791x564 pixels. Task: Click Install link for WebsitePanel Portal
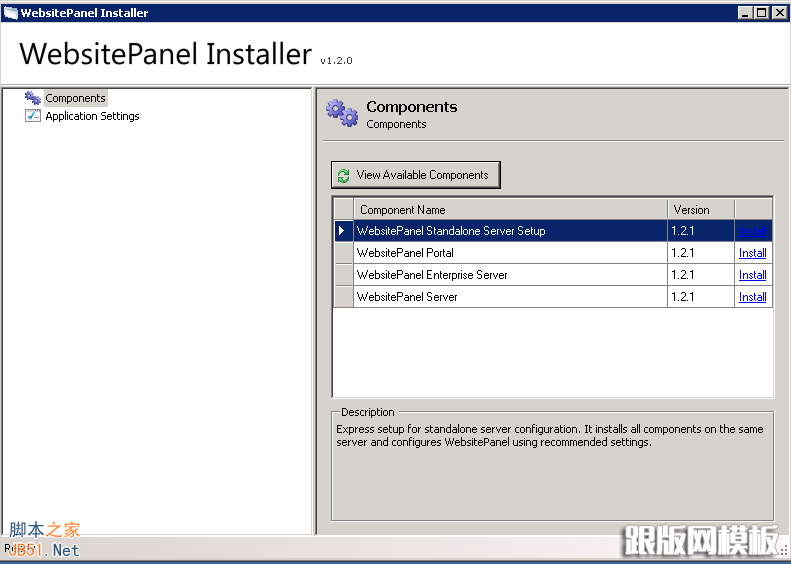[753, 253]
